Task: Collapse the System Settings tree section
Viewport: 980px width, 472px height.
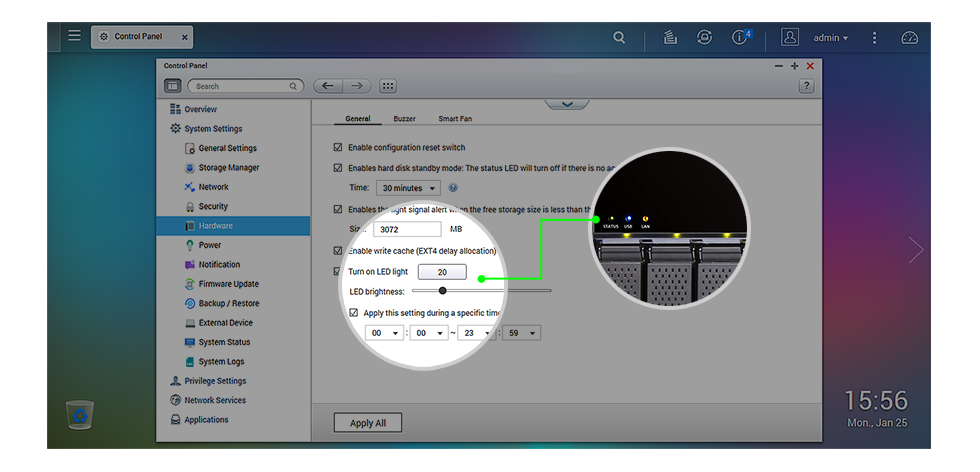Action: click(x=176, y=129)
